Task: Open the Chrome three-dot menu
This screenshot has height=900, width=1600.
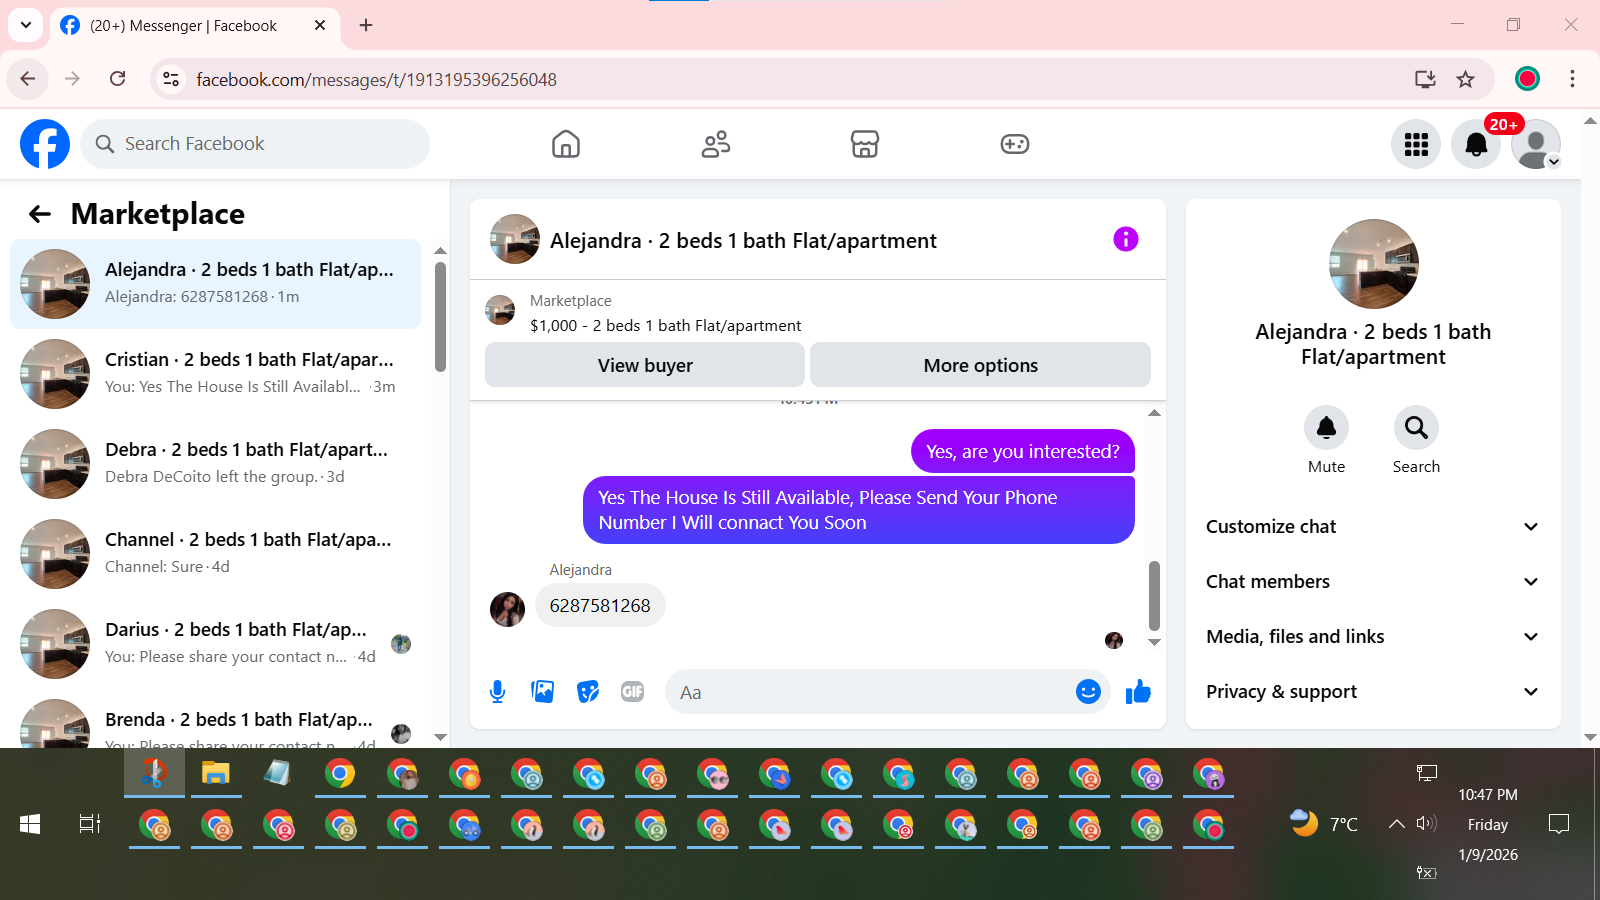Action: [x=1572, y=79]
